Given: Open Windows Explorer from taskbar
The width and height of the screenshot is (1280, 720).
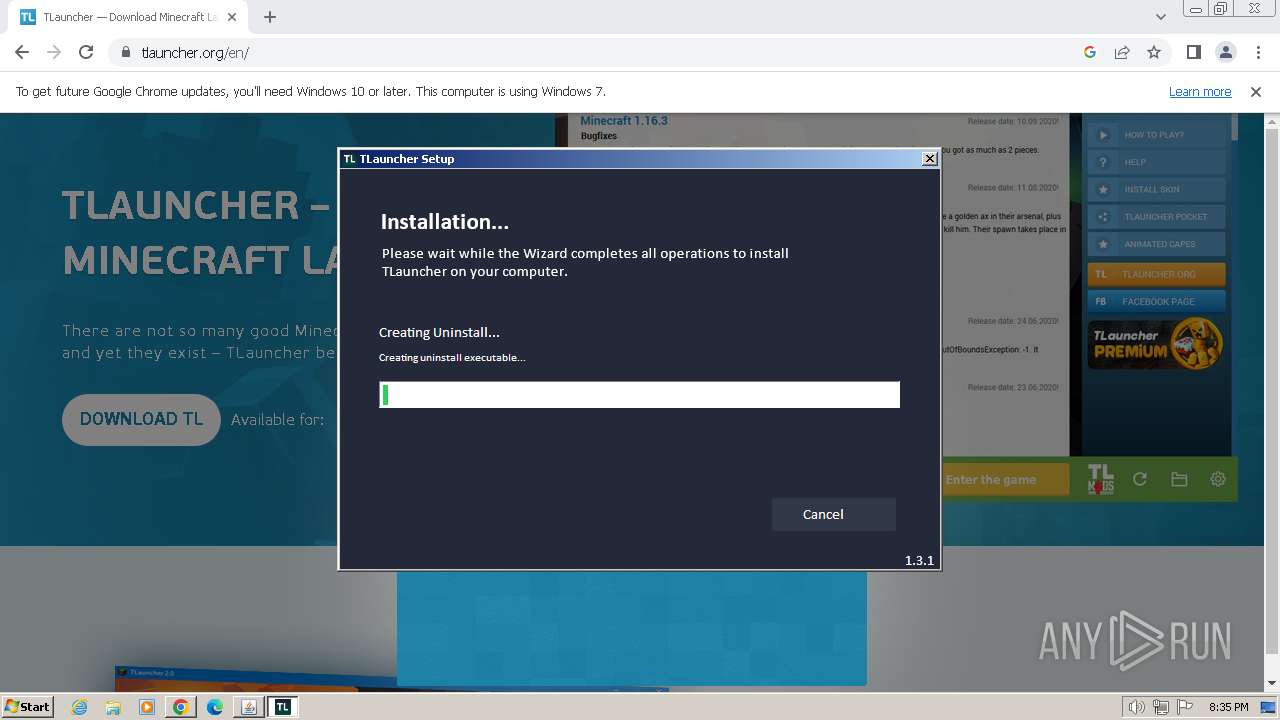Looking at the screenshot, I should pyautogui.click(x=113, y=707).
